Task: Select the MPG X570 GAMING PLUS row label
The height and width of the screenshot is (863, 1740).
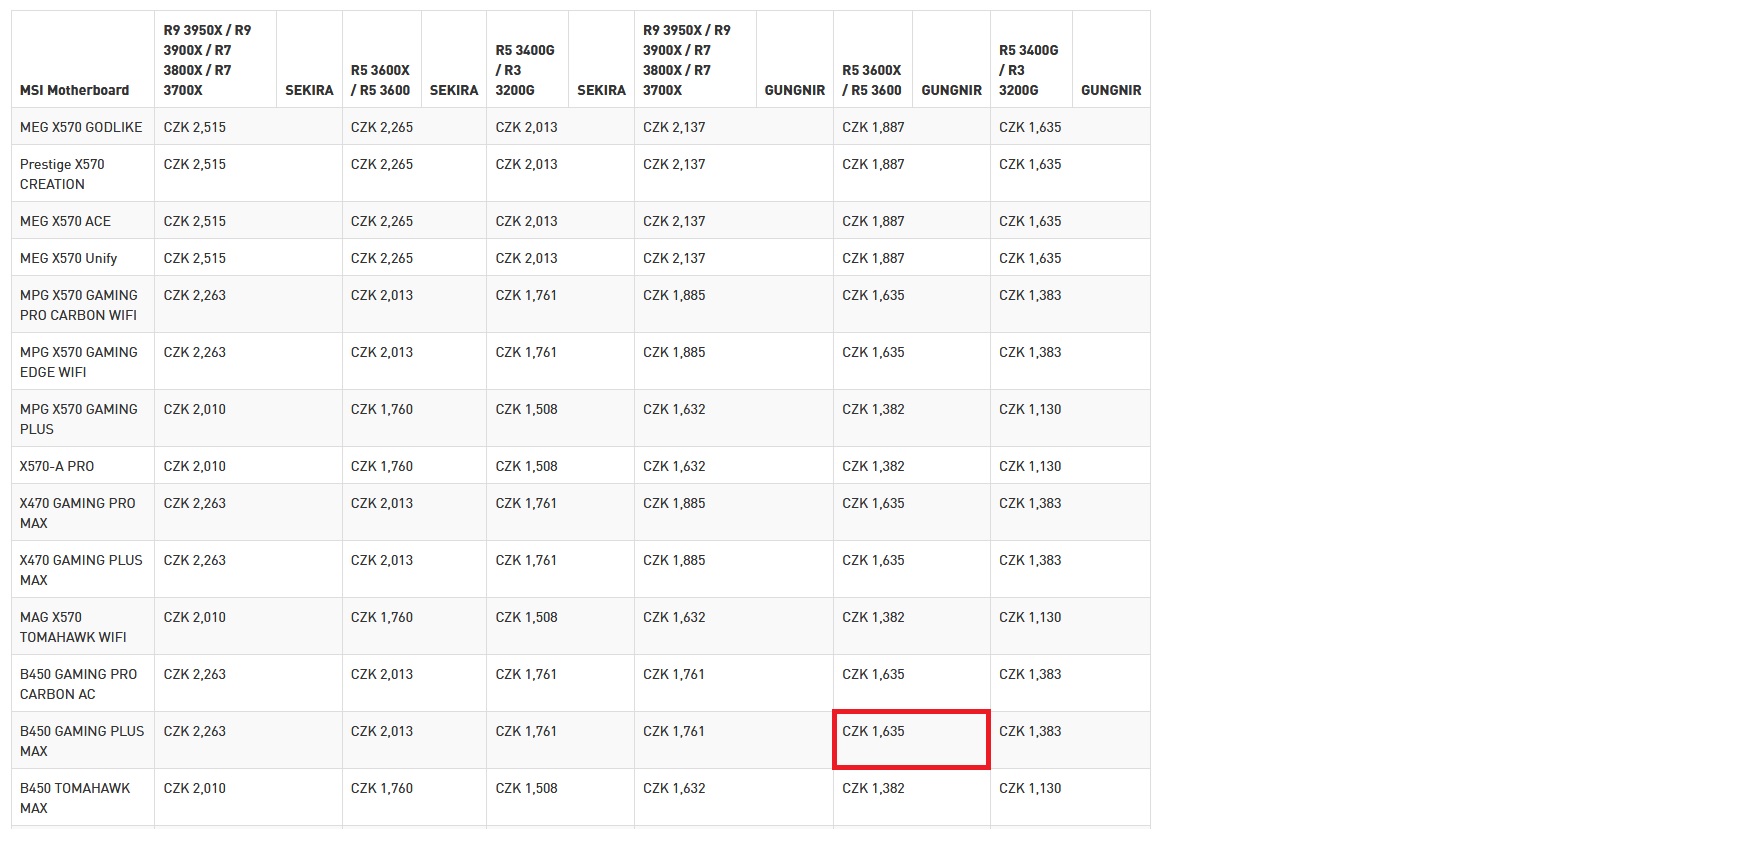Action: point(79,419)
